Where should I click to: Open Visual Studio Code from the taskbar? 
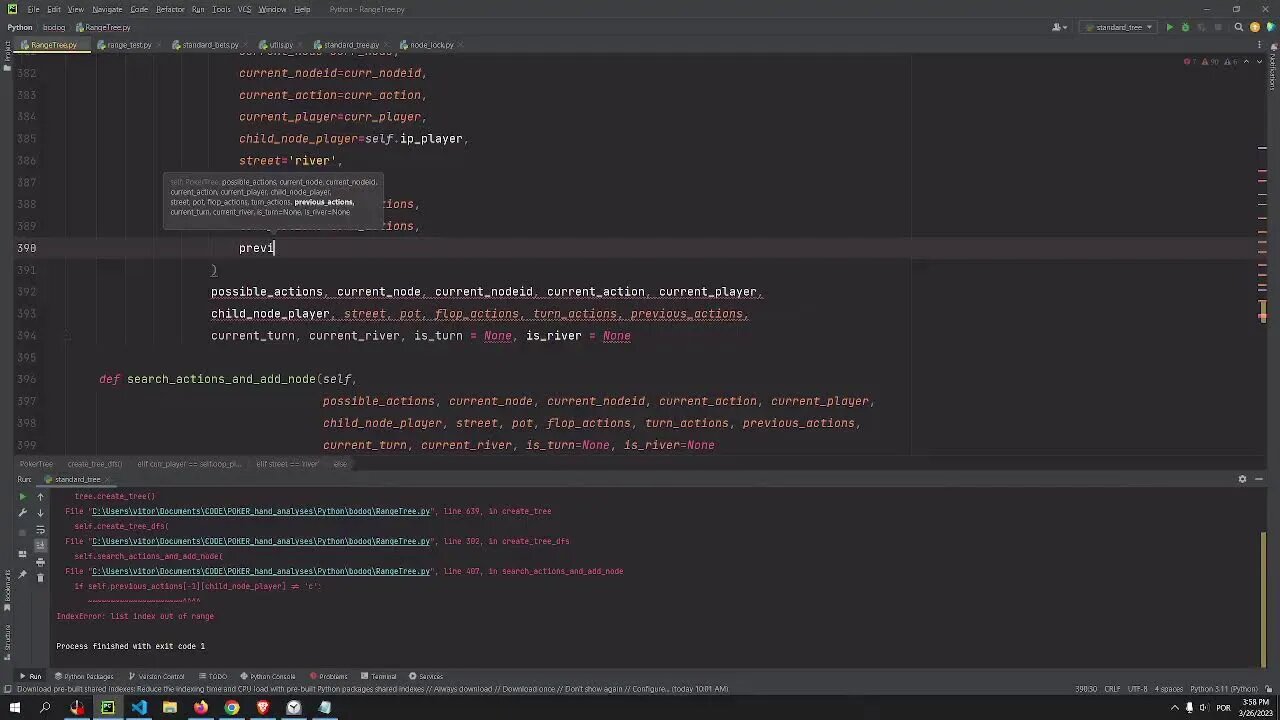pyautogui.click(x=139, y=708)
